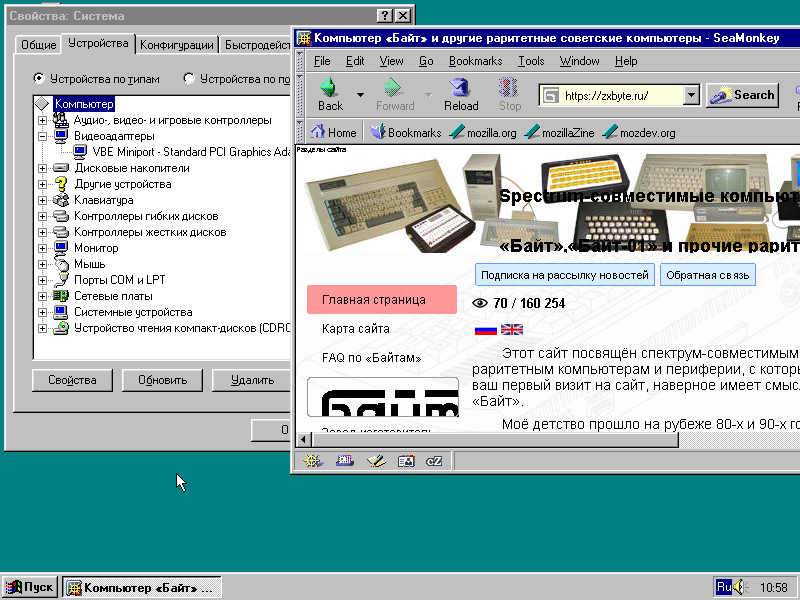
Task: Click the horizontal scrollbar in the browser
Action: (495, 439)
